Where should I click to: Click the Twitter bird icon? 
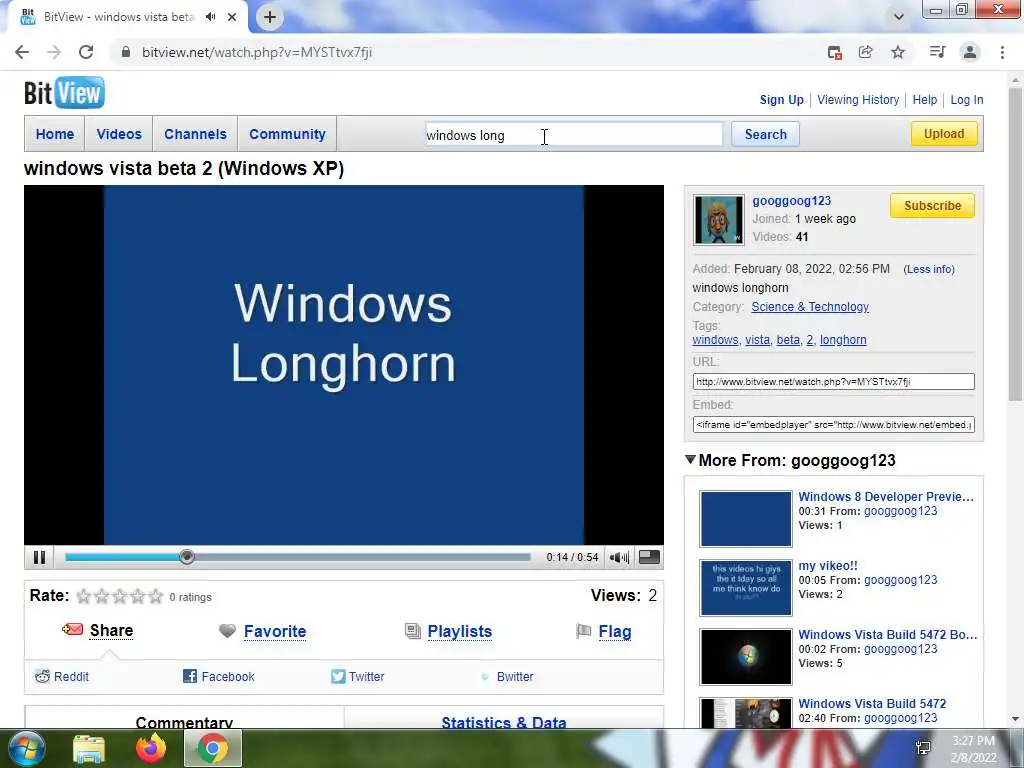338,677
